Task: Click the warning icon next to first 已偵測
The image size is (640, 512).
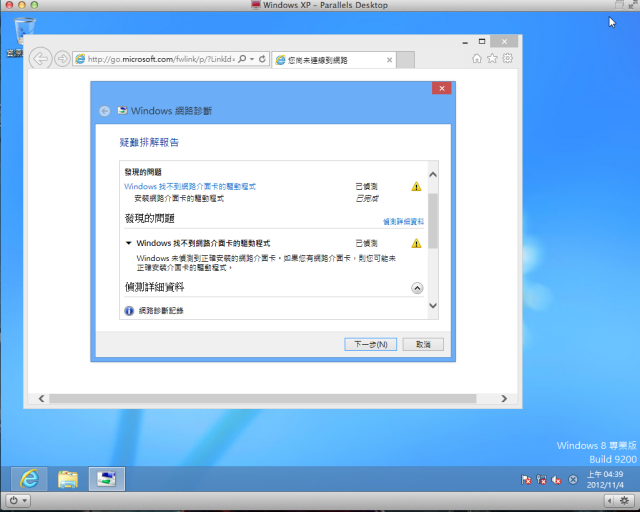Action: click(416, 187)
